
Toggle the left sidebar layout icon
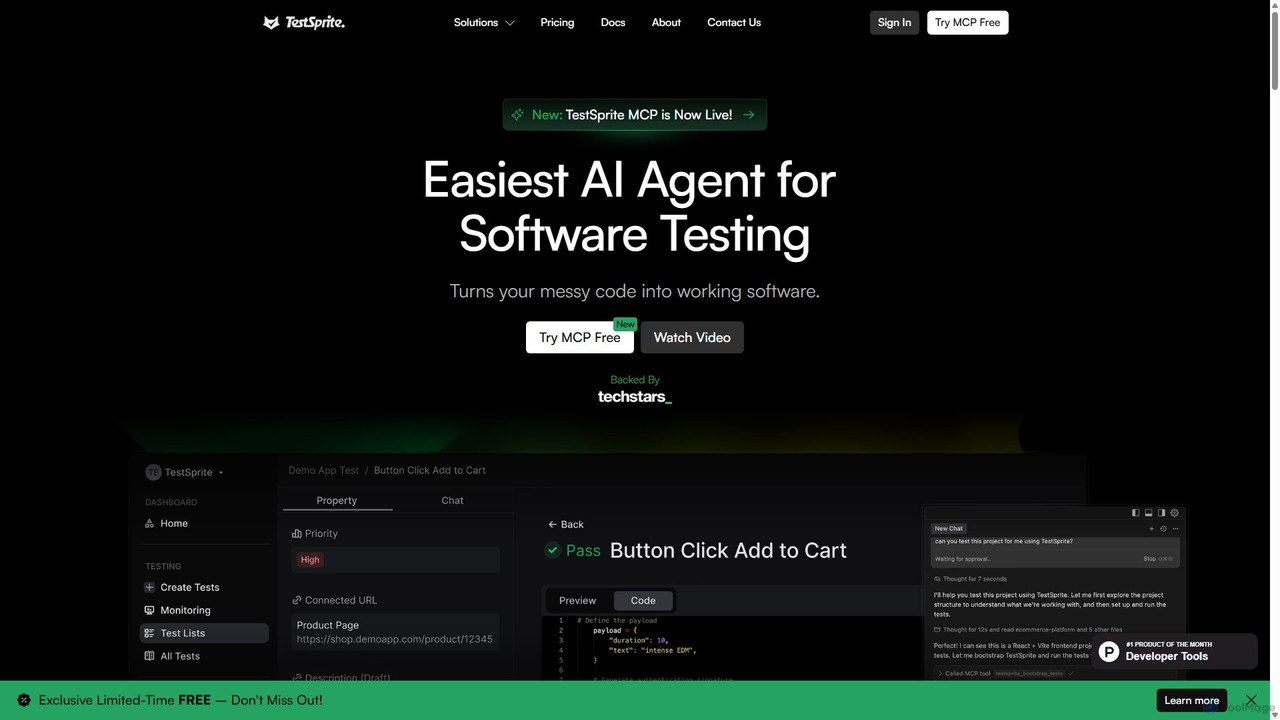1136,513
